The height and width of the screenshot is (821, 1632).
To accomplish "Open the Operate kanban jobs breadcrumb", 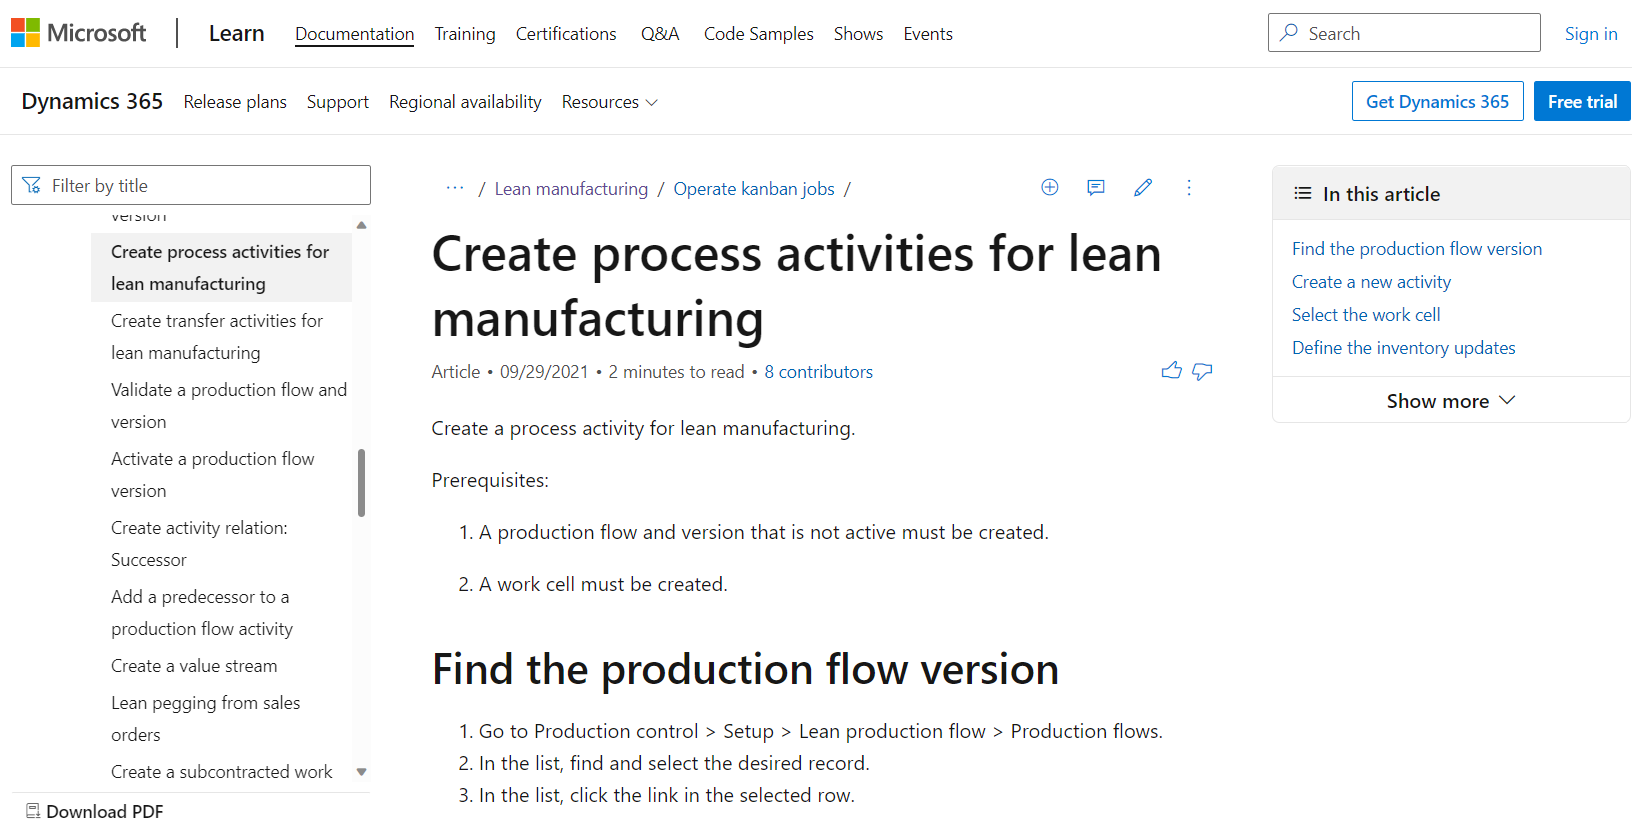I will coord(754,189).
